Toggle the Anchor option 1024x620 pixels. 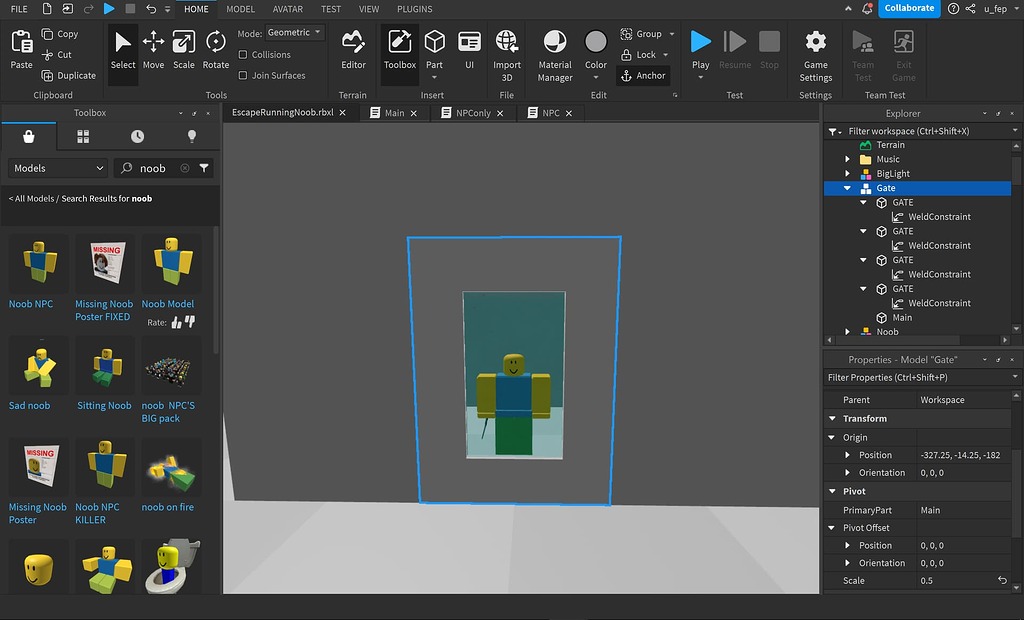[643, 75]
